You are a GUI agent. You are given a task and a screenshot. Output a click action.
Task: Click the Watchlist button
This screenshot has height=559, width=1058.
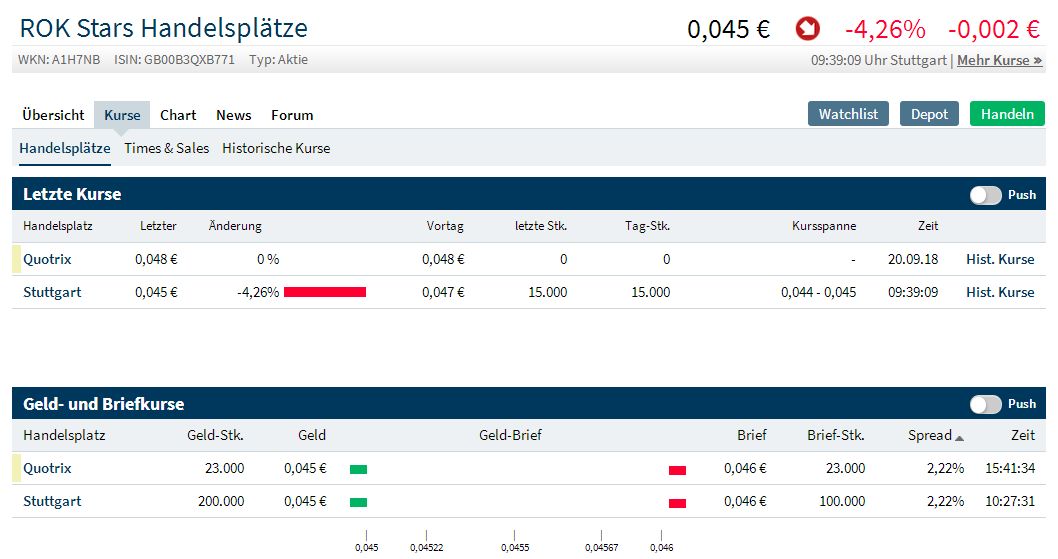coord(848,114)
